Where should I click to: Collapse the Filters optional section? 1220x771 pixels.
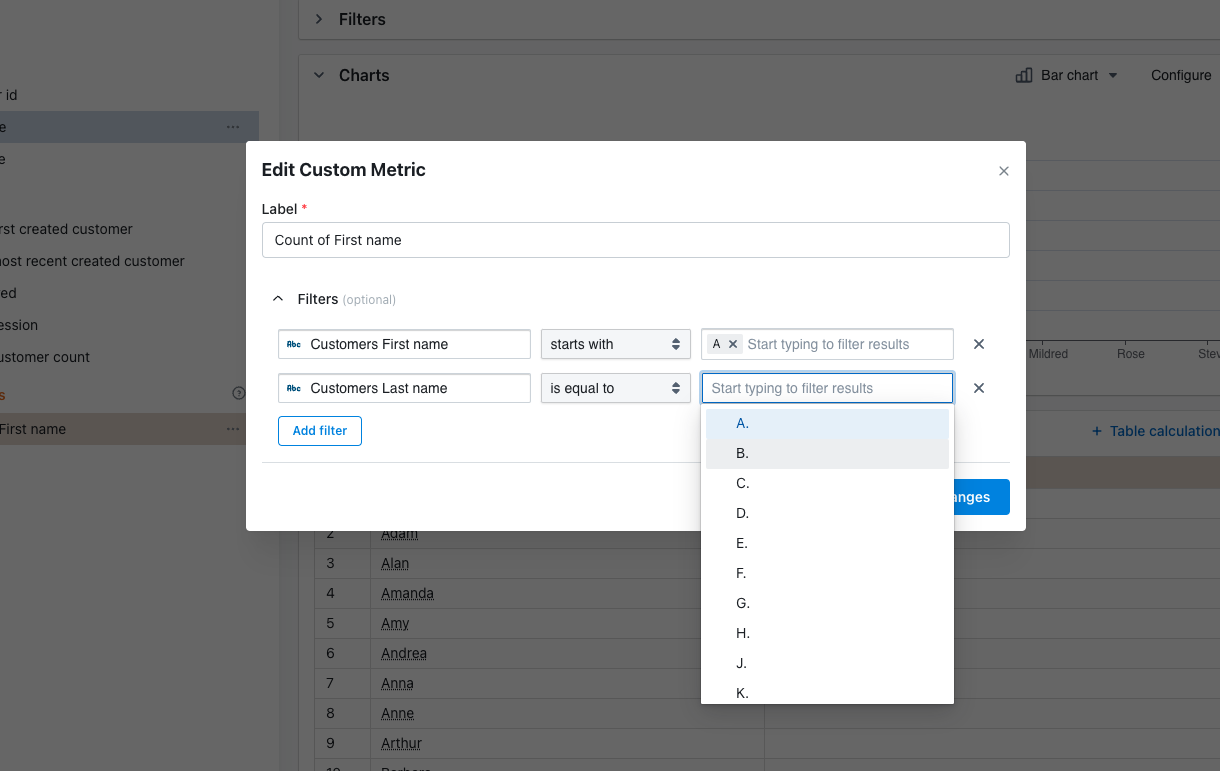point(278,299)
